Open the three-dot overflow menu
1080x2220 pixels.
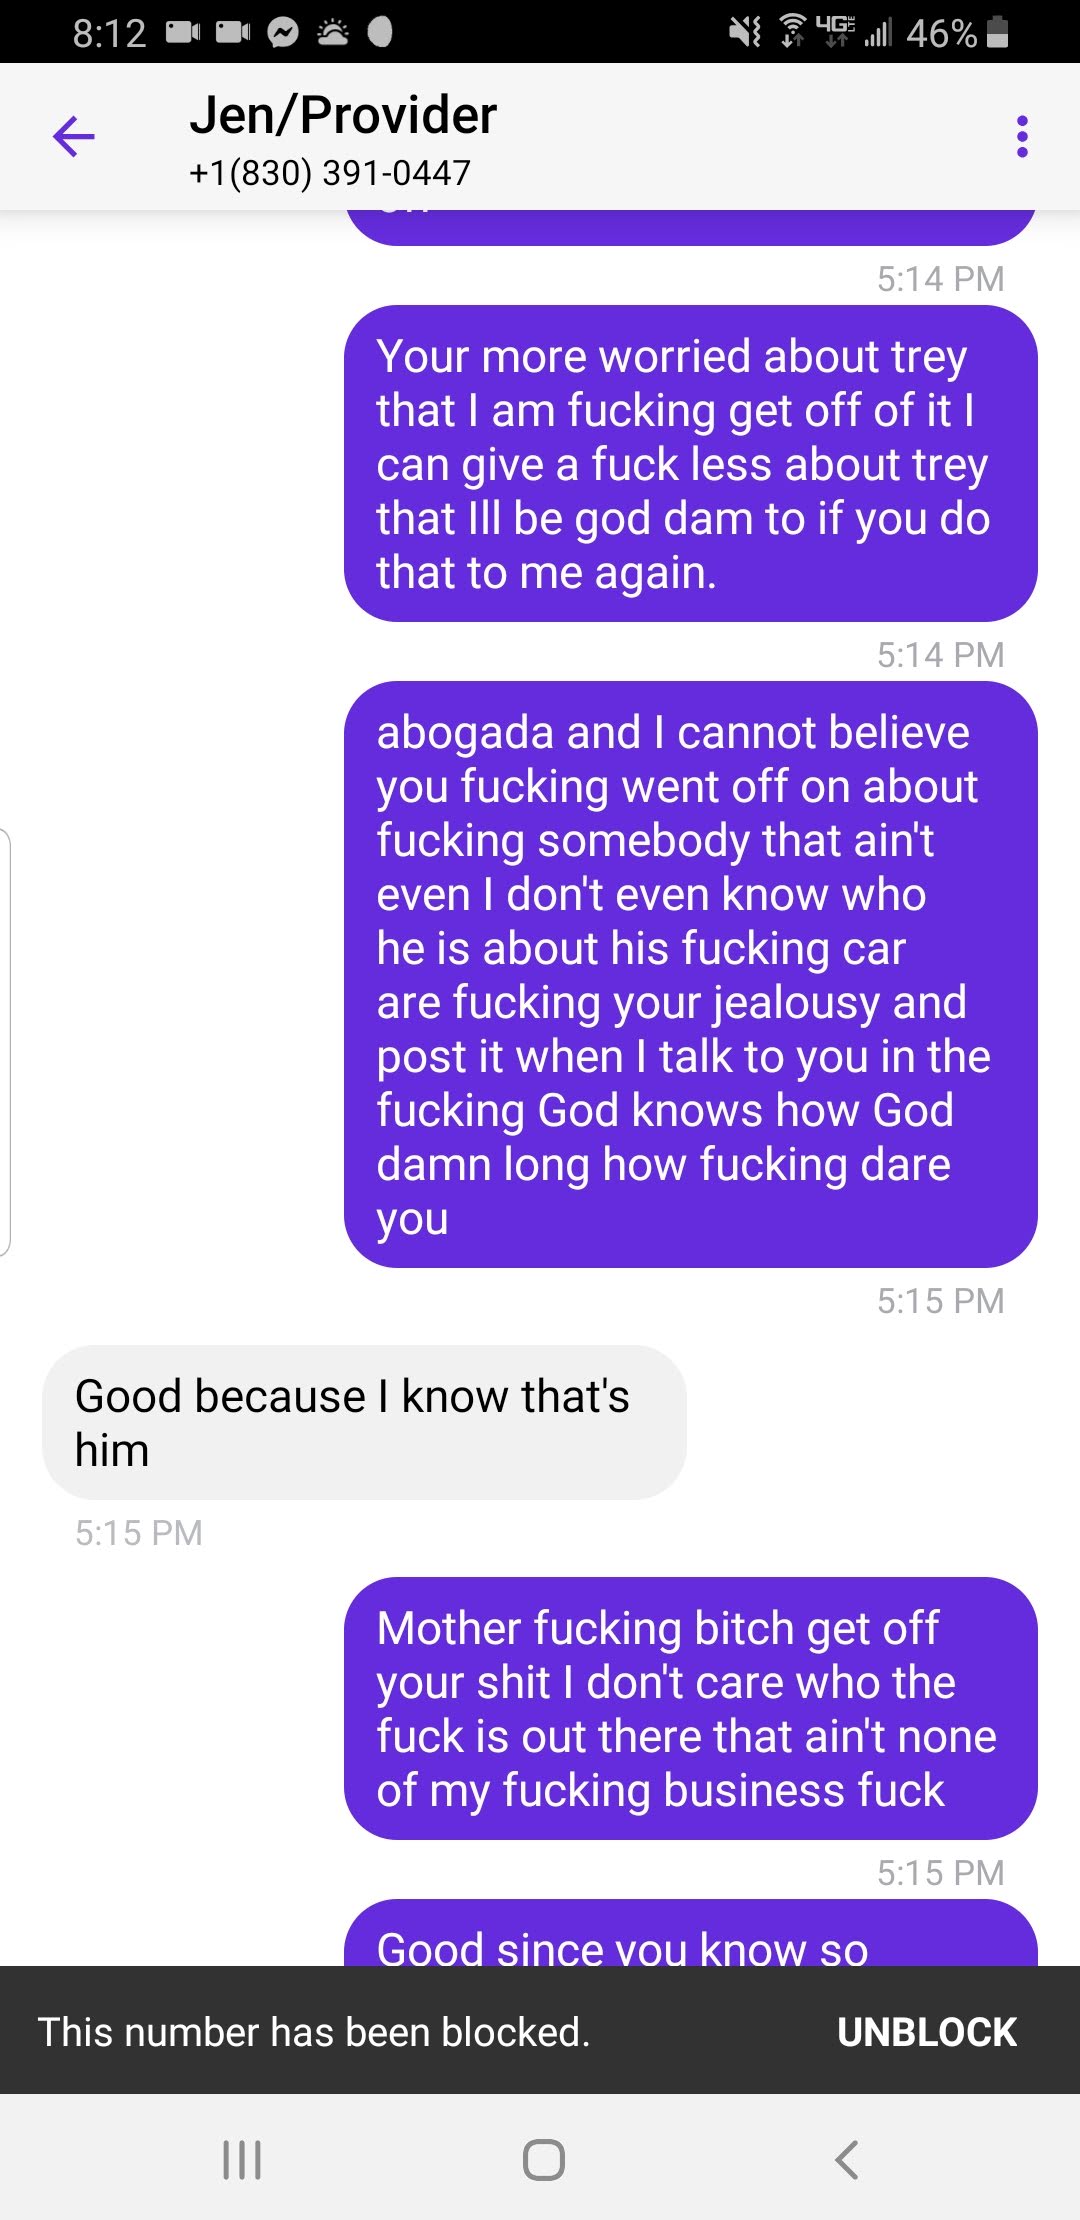1021,136
